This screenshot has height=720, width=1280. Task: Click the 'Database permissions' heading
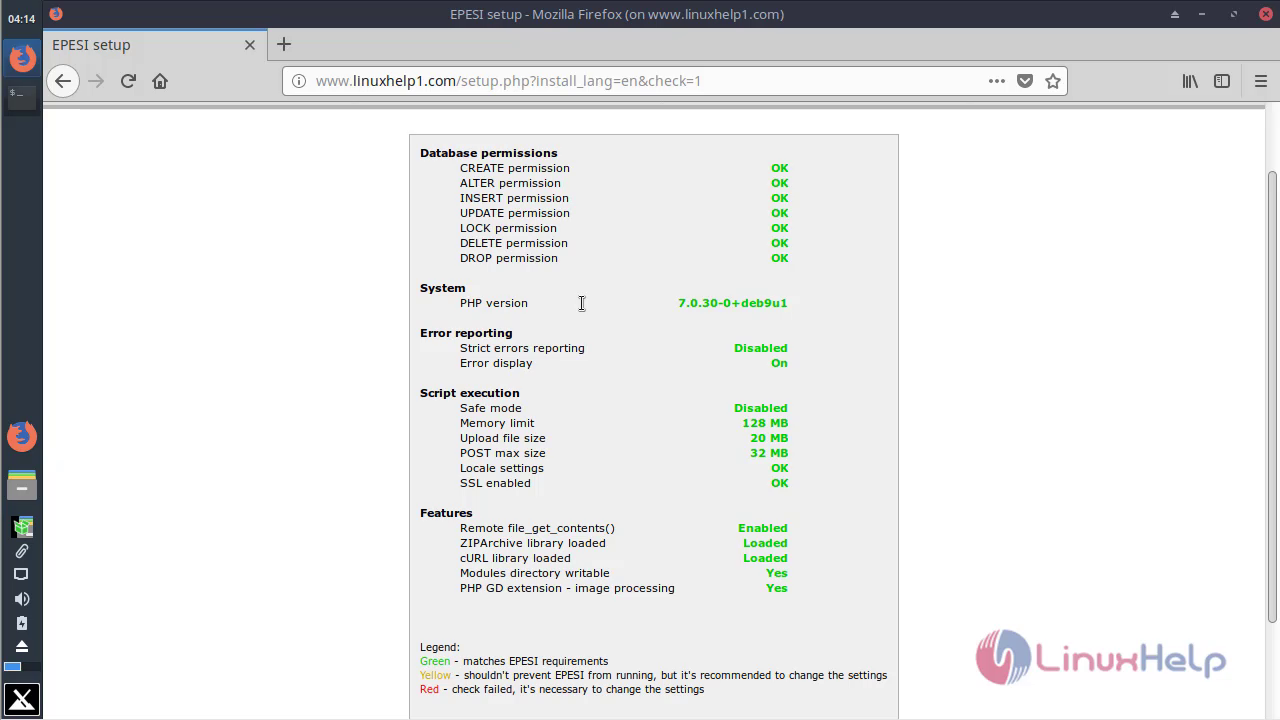tap(489, 153)
